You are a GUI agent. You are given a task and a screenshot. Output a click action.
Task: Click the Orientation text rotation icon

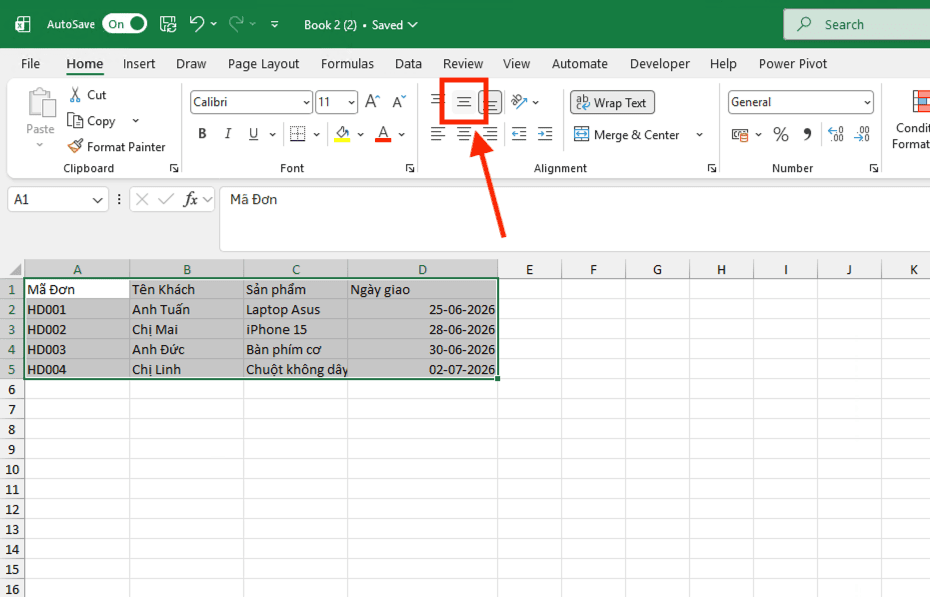(520, 102)
